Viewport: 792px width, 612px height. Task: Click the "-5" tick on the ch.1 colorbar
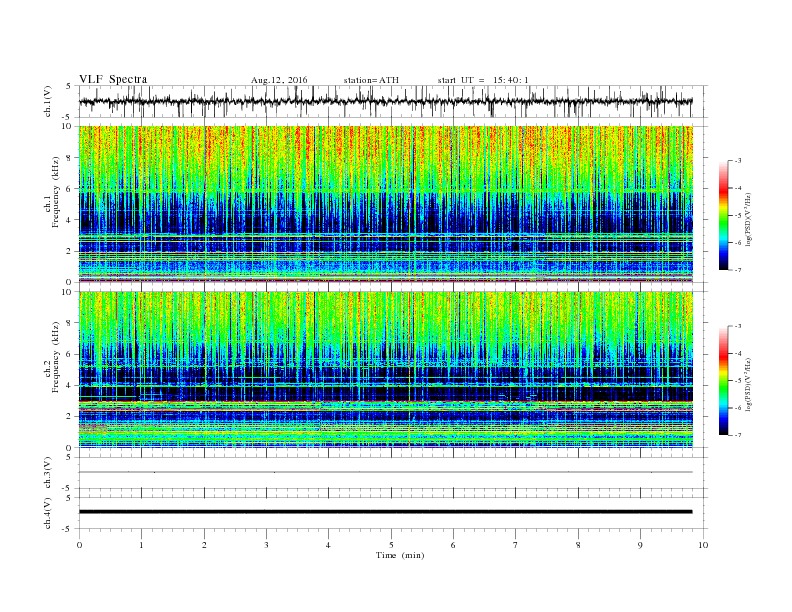738,215
